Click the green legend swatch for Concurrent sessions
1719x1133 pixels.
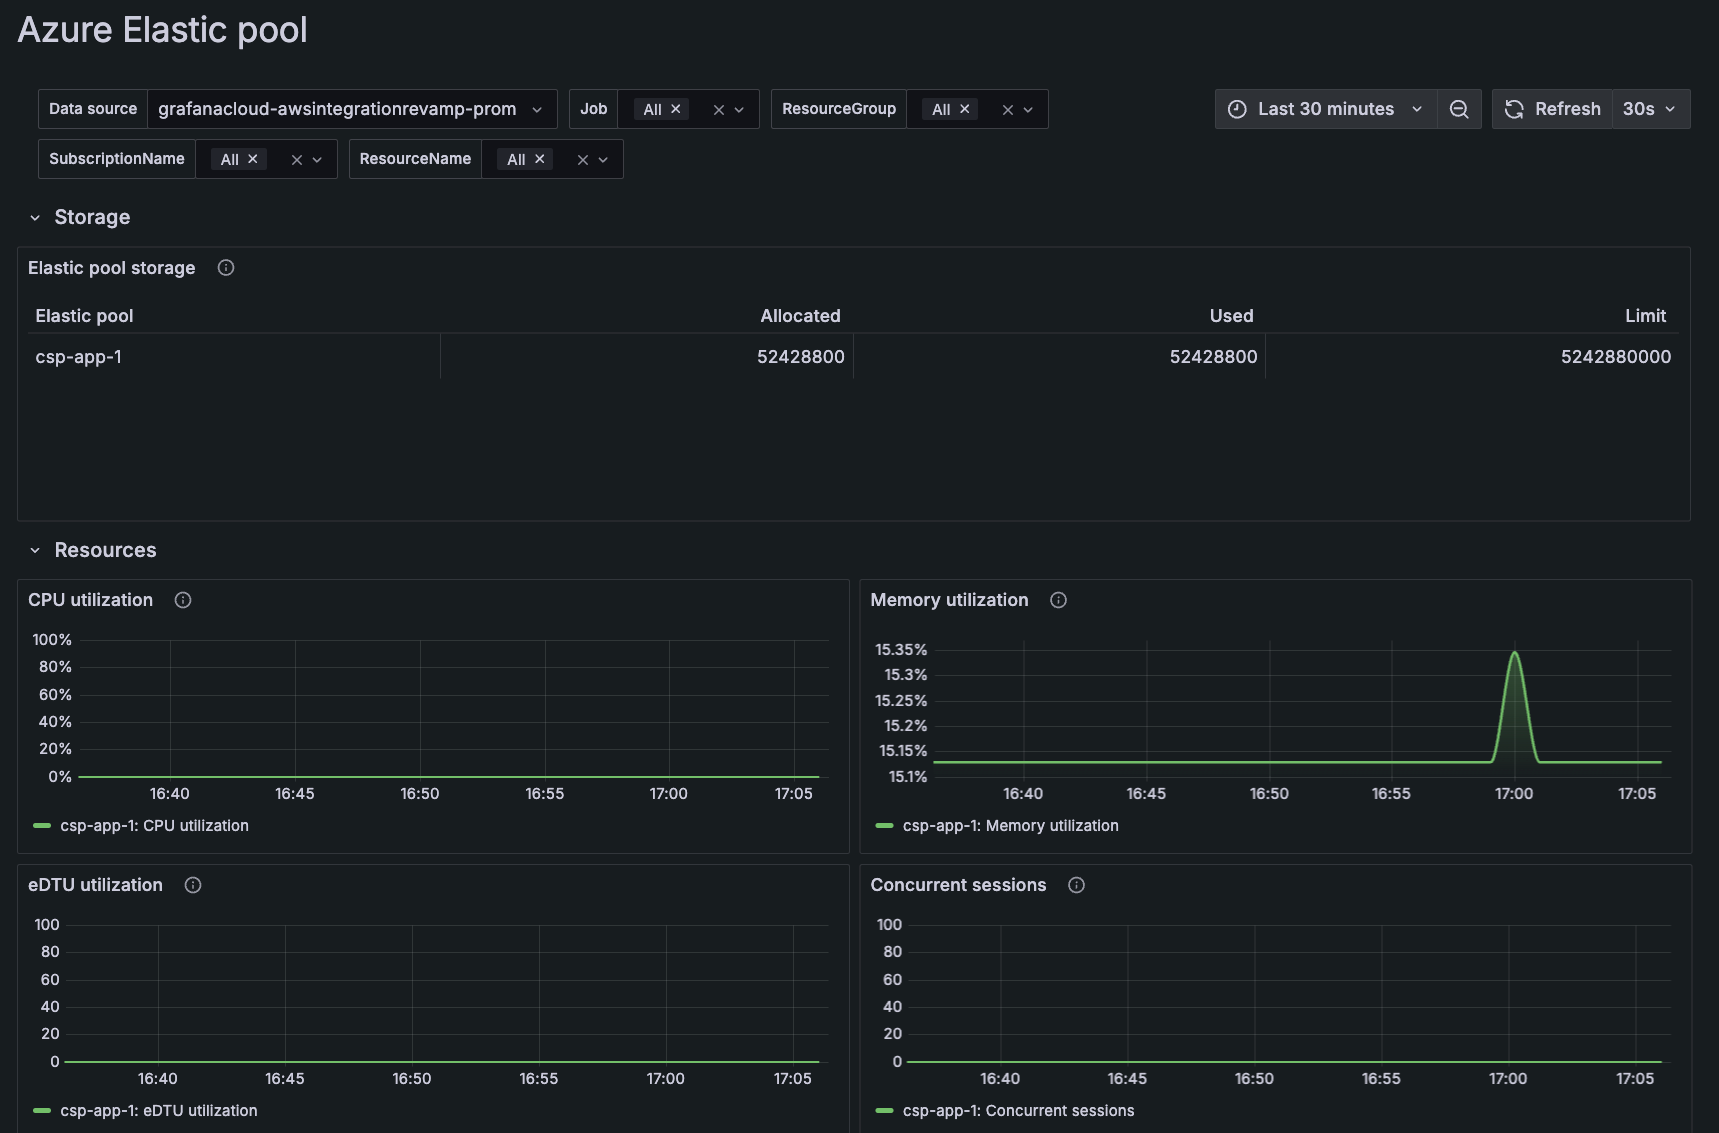pos(884,1111)
